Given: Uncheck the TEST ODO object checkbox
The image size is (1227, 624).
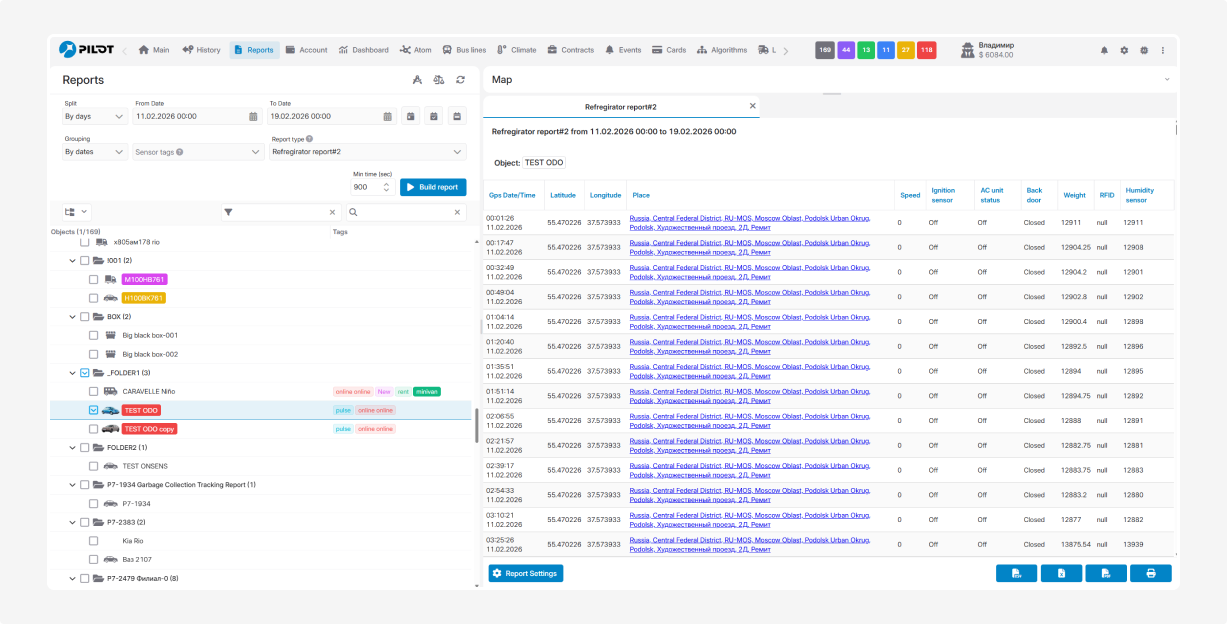Looking at the screenshot, I should 94,410.
